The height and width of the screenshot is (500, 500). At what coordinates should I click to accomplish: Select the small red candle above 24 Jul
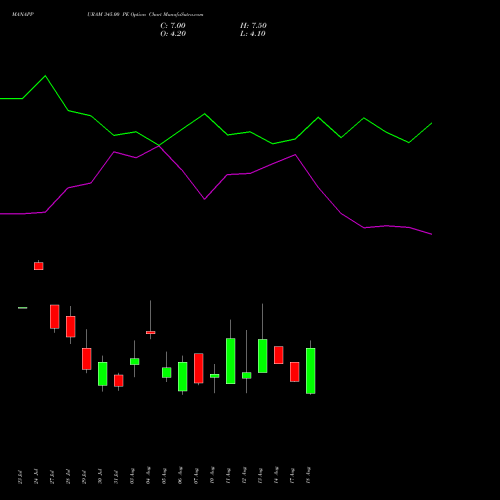point(39,266)
